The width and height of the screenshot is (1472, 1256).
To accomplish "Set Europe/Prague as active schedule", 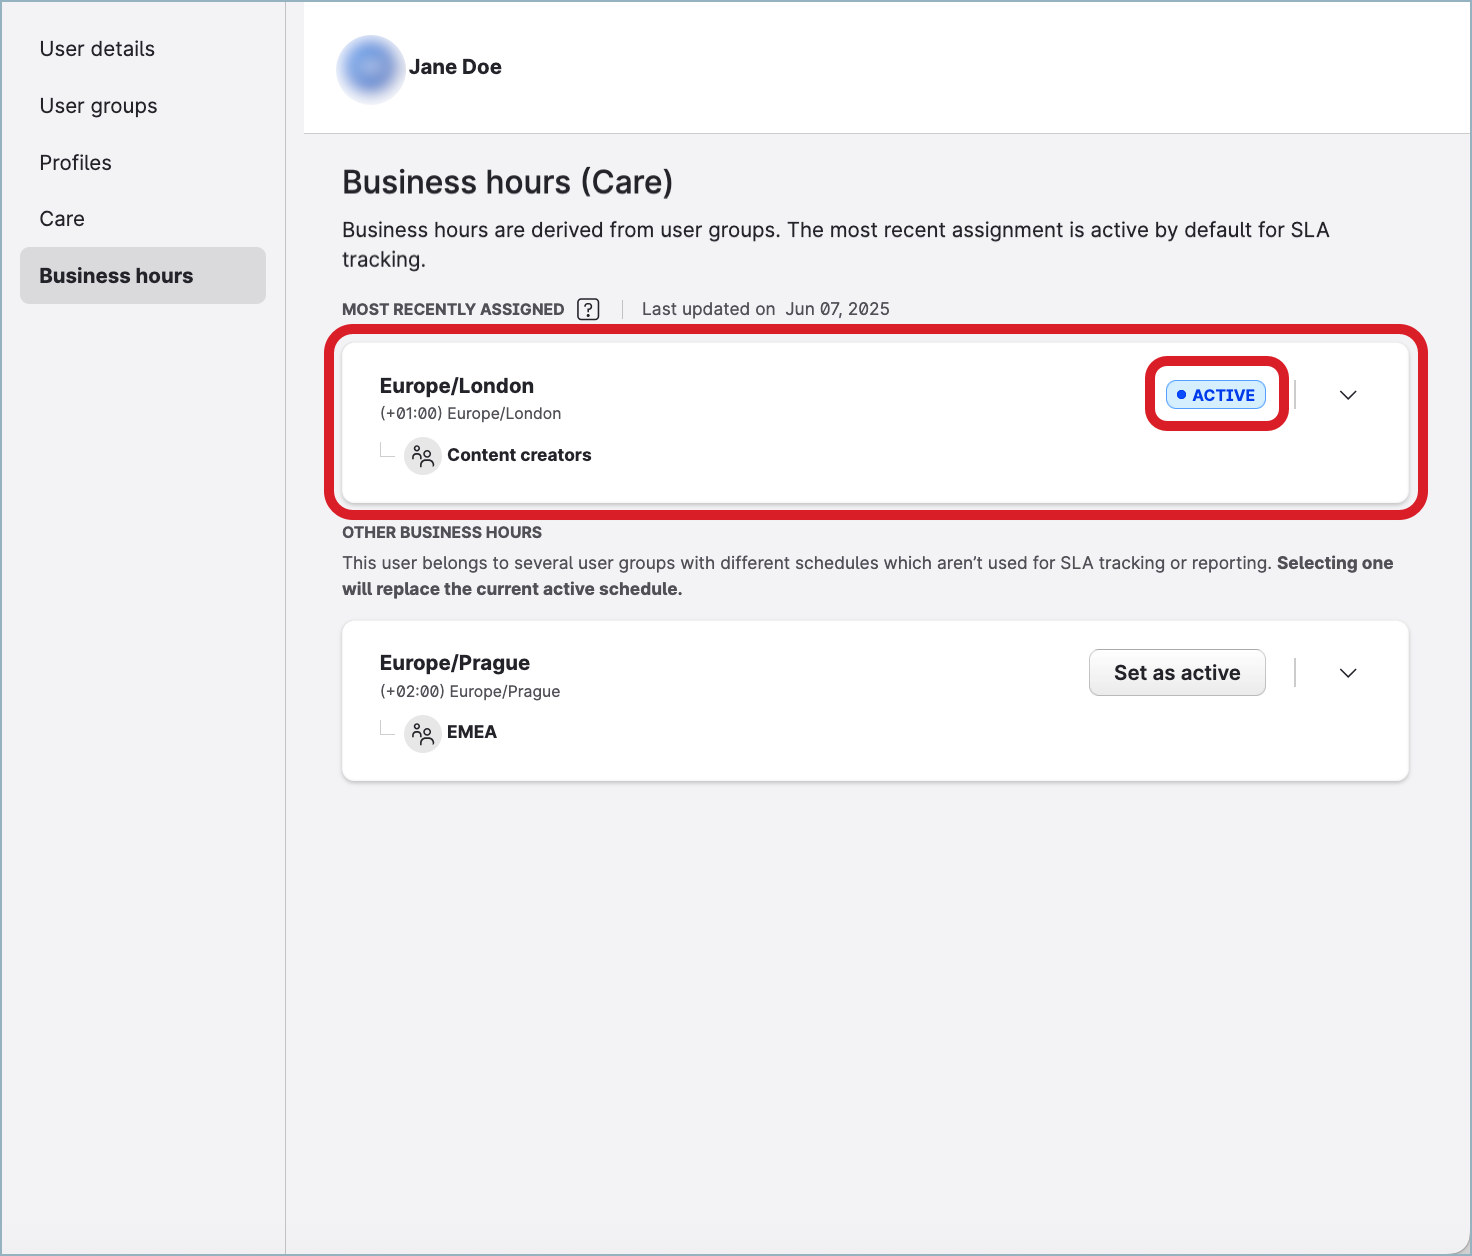I will (x=1176, y=673).
